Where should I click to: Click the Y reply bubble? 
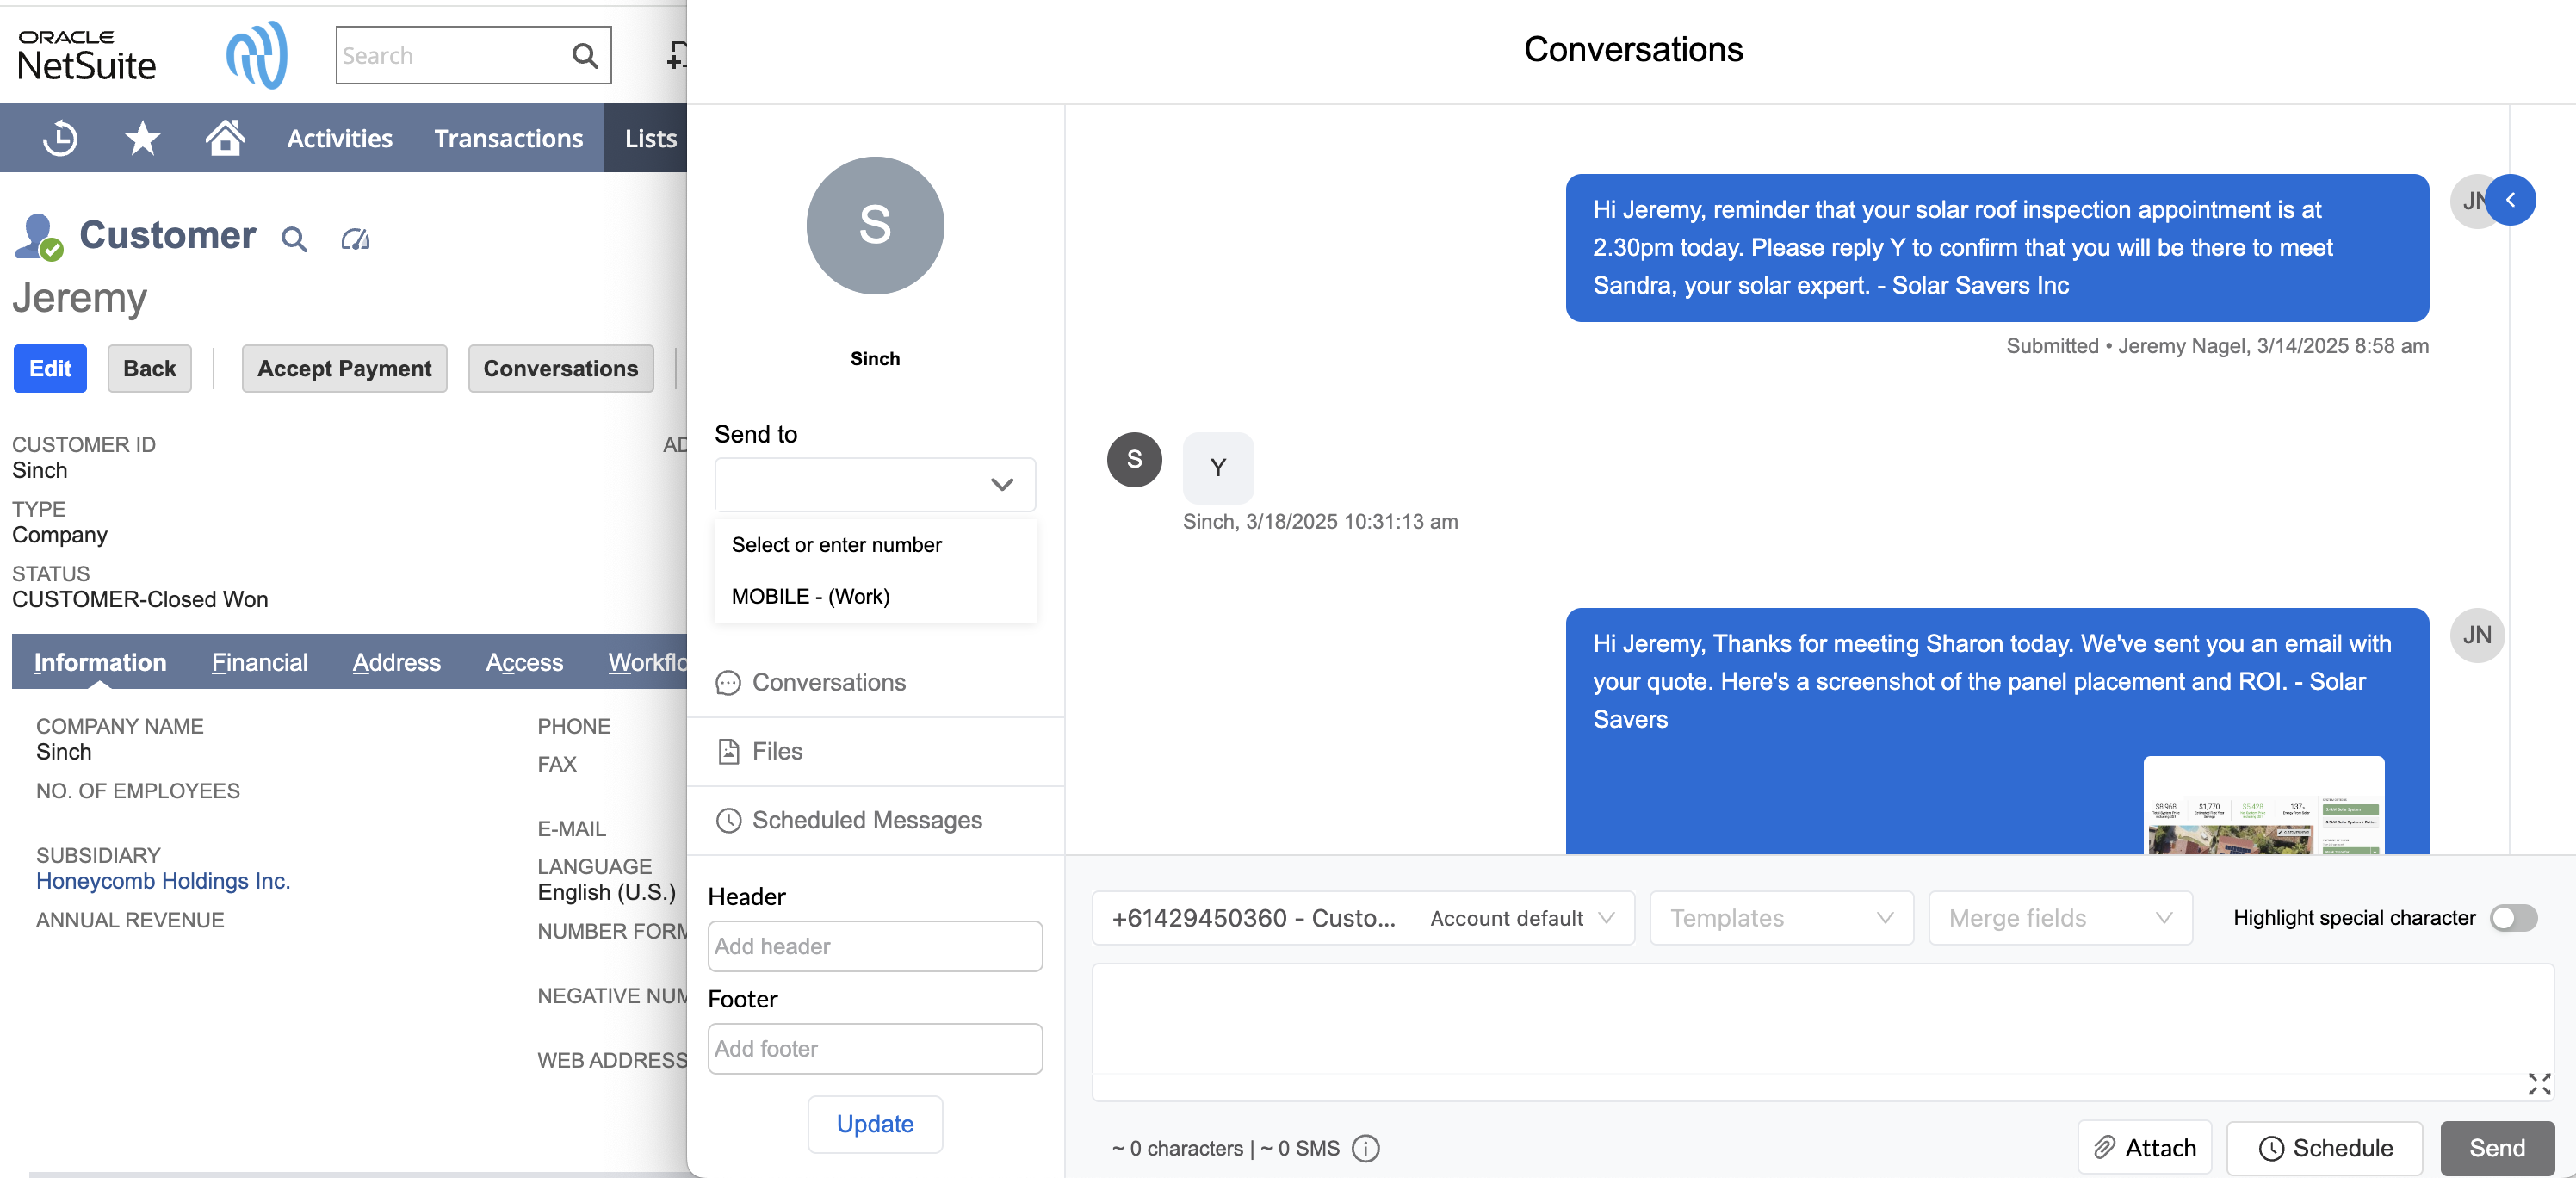point(1218,467)
